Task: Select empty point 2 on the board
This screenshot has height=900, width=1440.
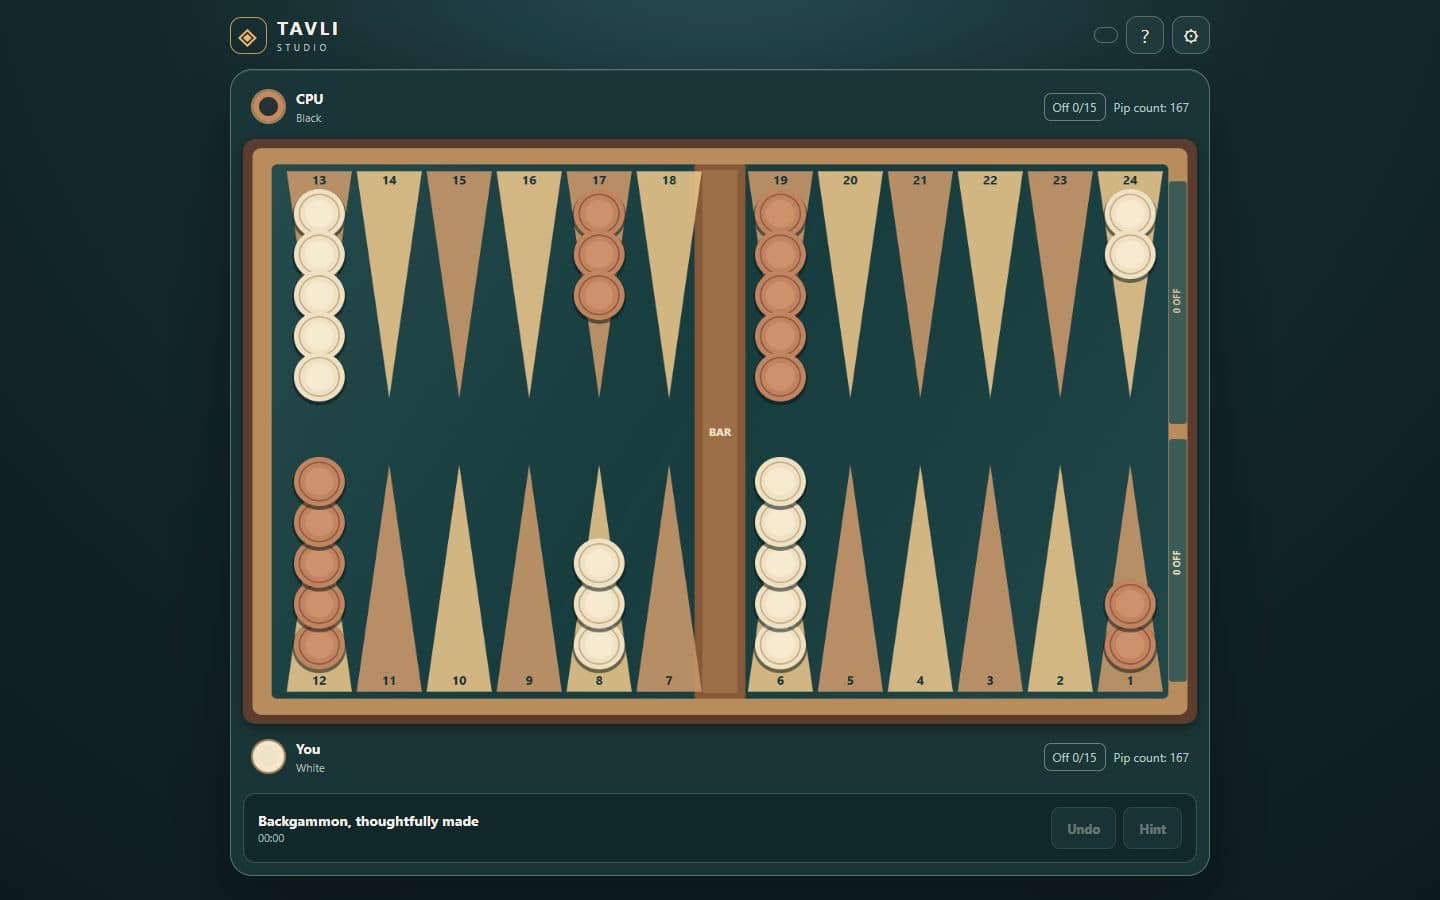Action: click(x=1060, y=580)
